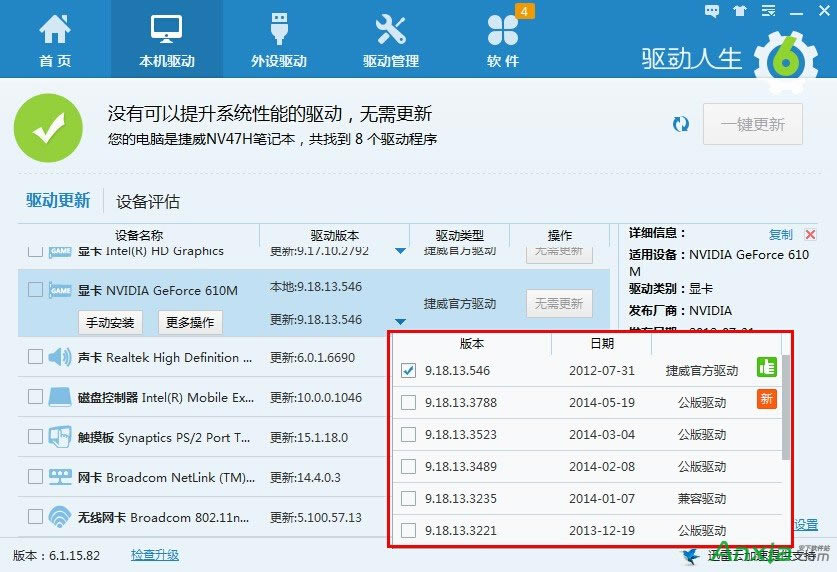The height and width of the screenshot is (572, 837).
Task: Open the feedback chat bubble icon
Action: point(712,11)
